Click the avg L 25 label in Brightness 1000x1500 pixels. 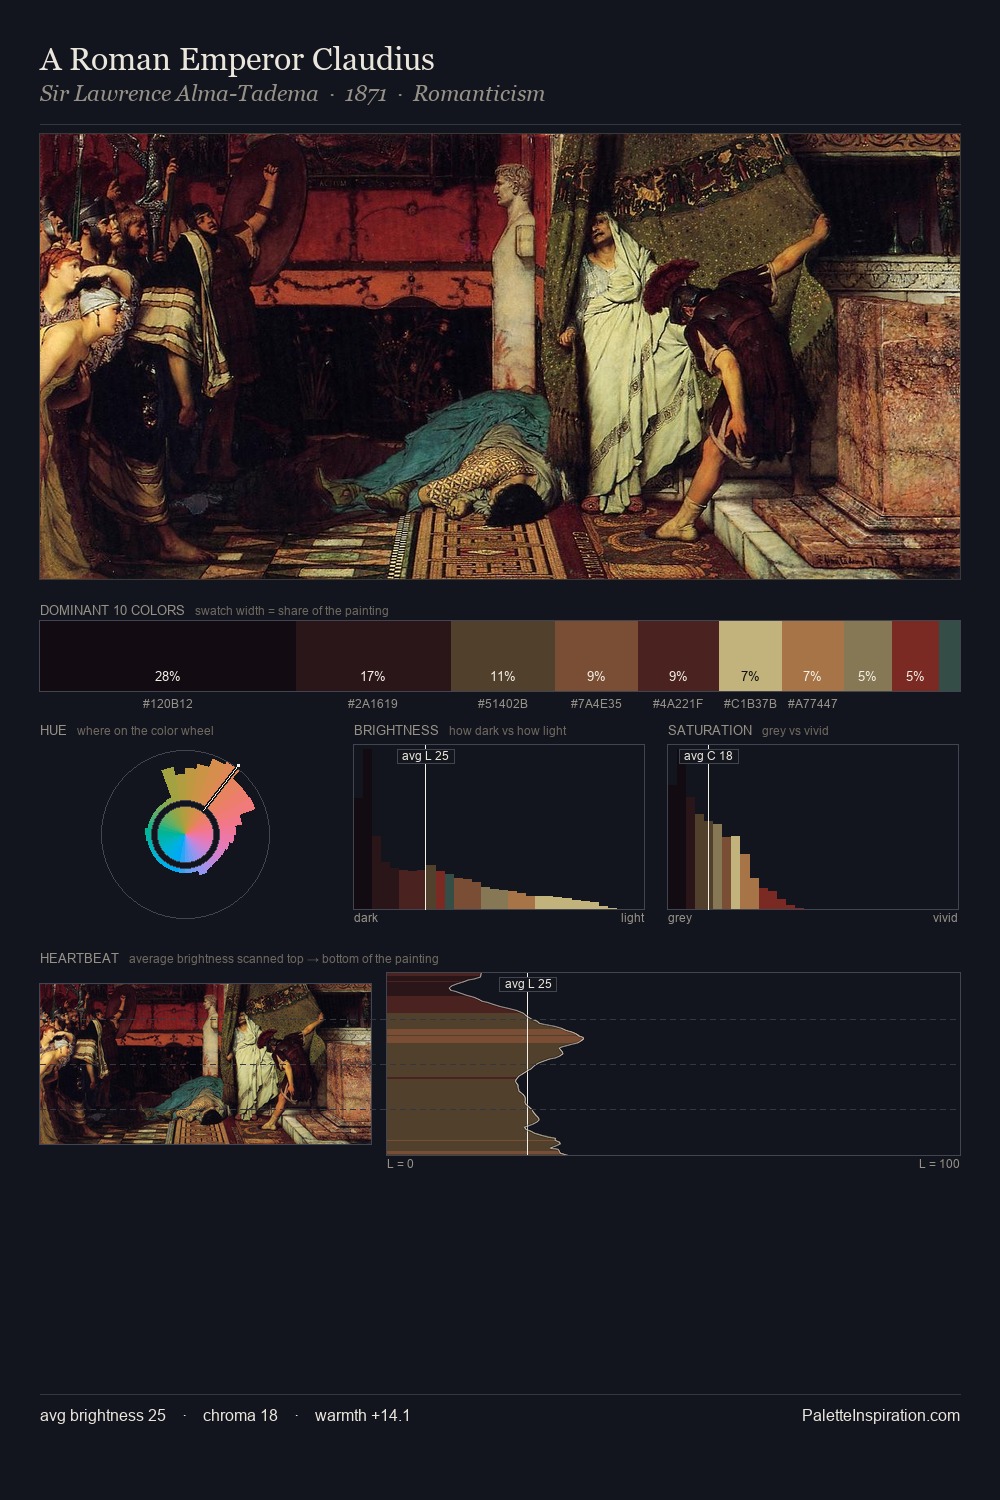tap(425, 756)
